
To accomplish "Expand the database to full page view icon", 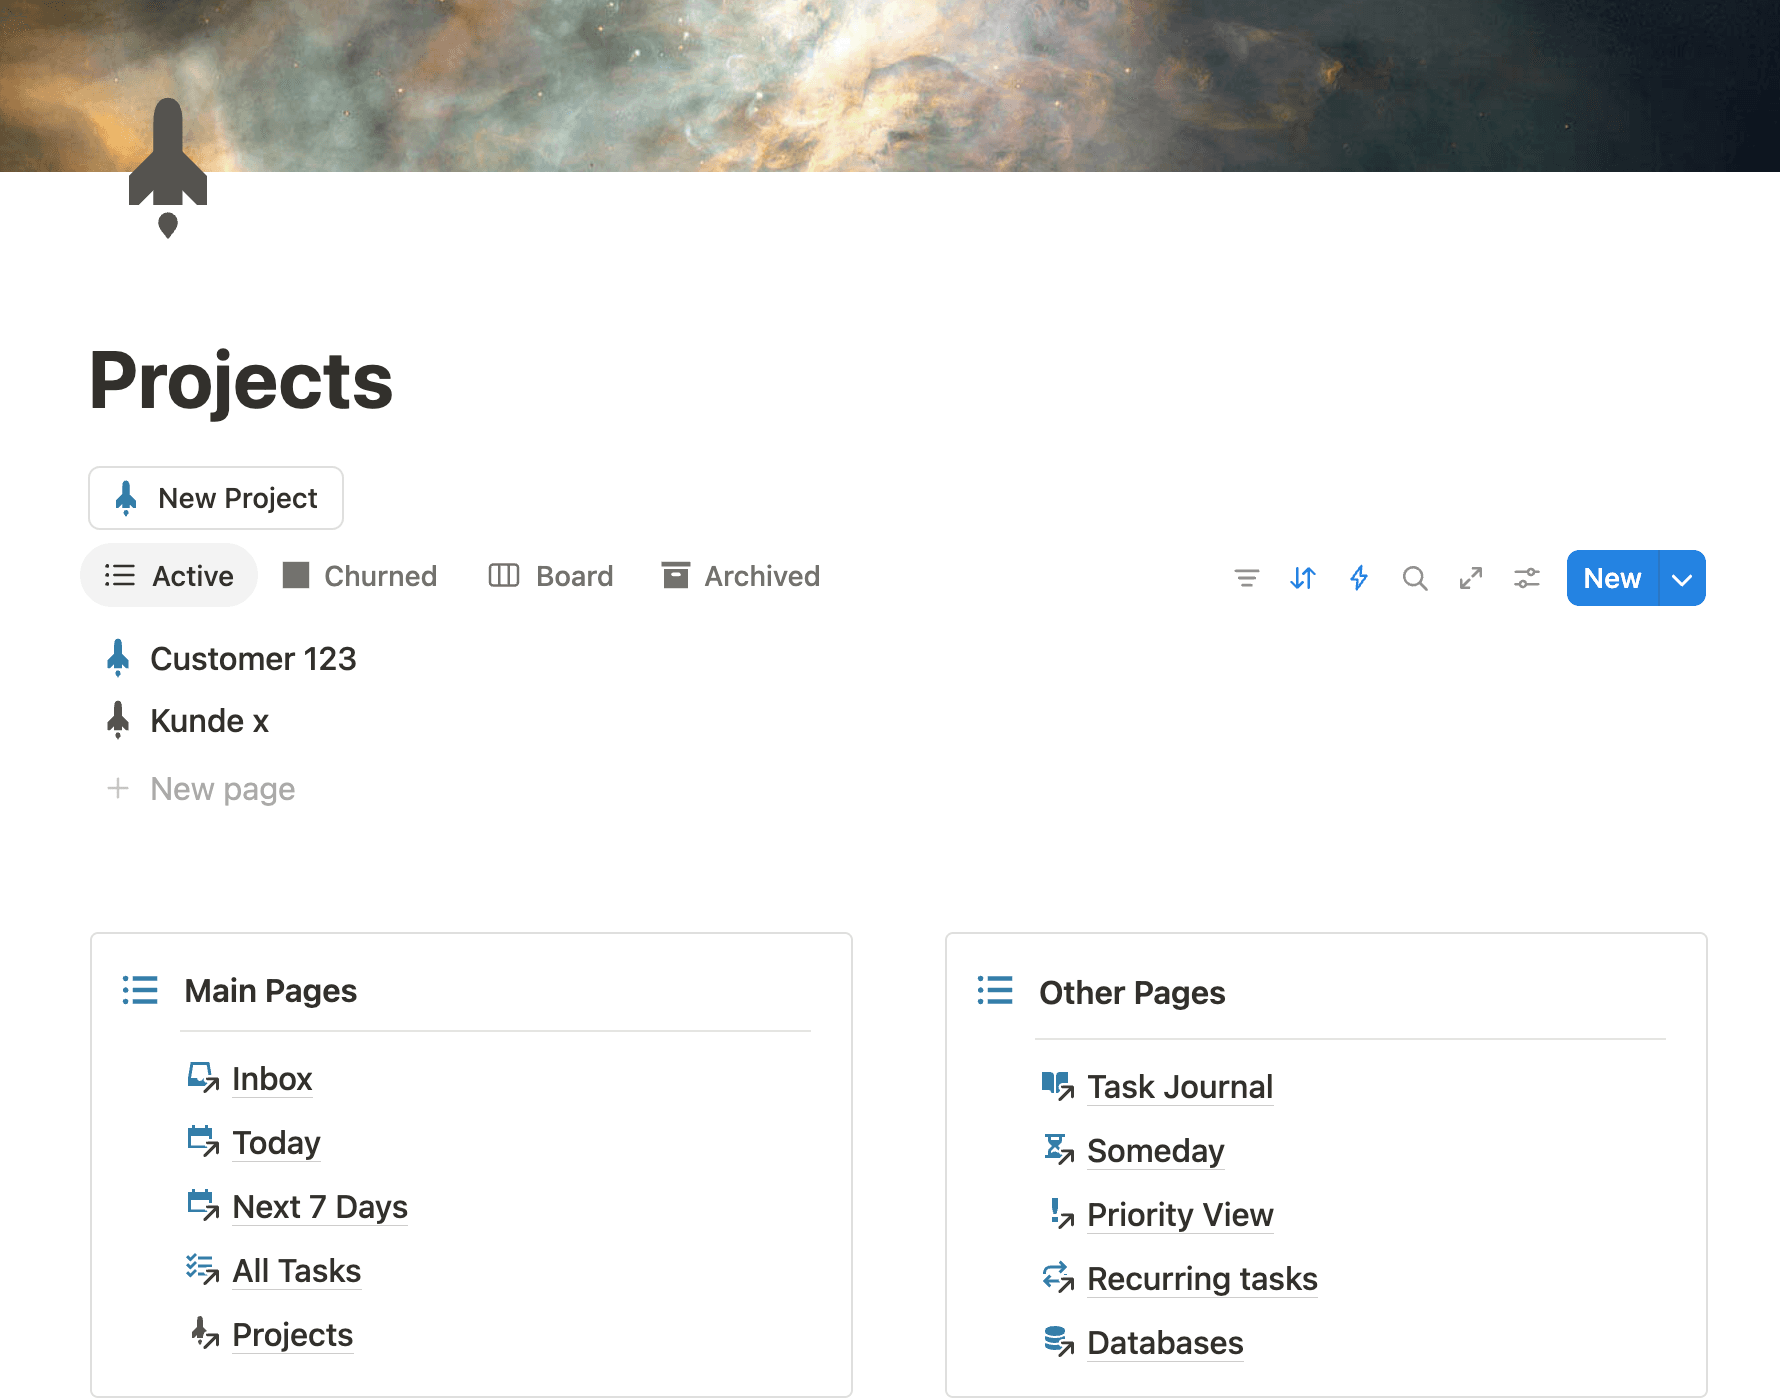I will (1470, 577).
